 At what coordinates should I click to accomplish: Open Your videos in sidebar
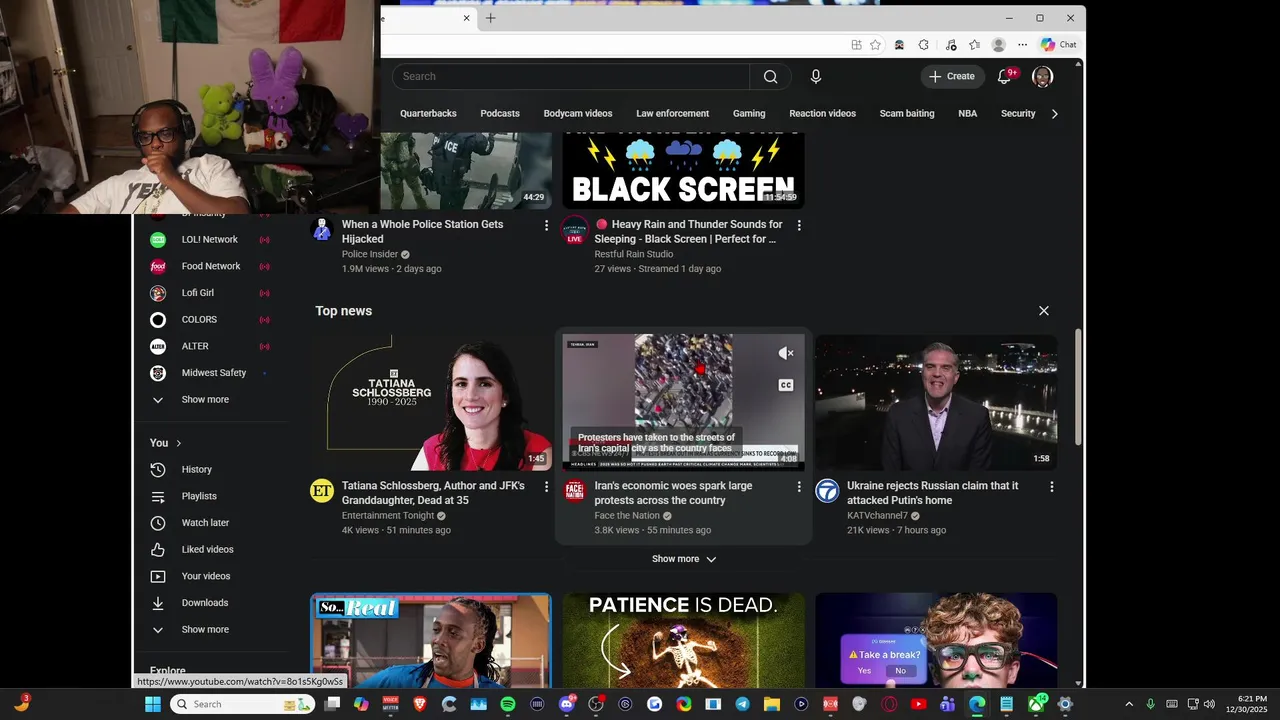click(204, 576)
